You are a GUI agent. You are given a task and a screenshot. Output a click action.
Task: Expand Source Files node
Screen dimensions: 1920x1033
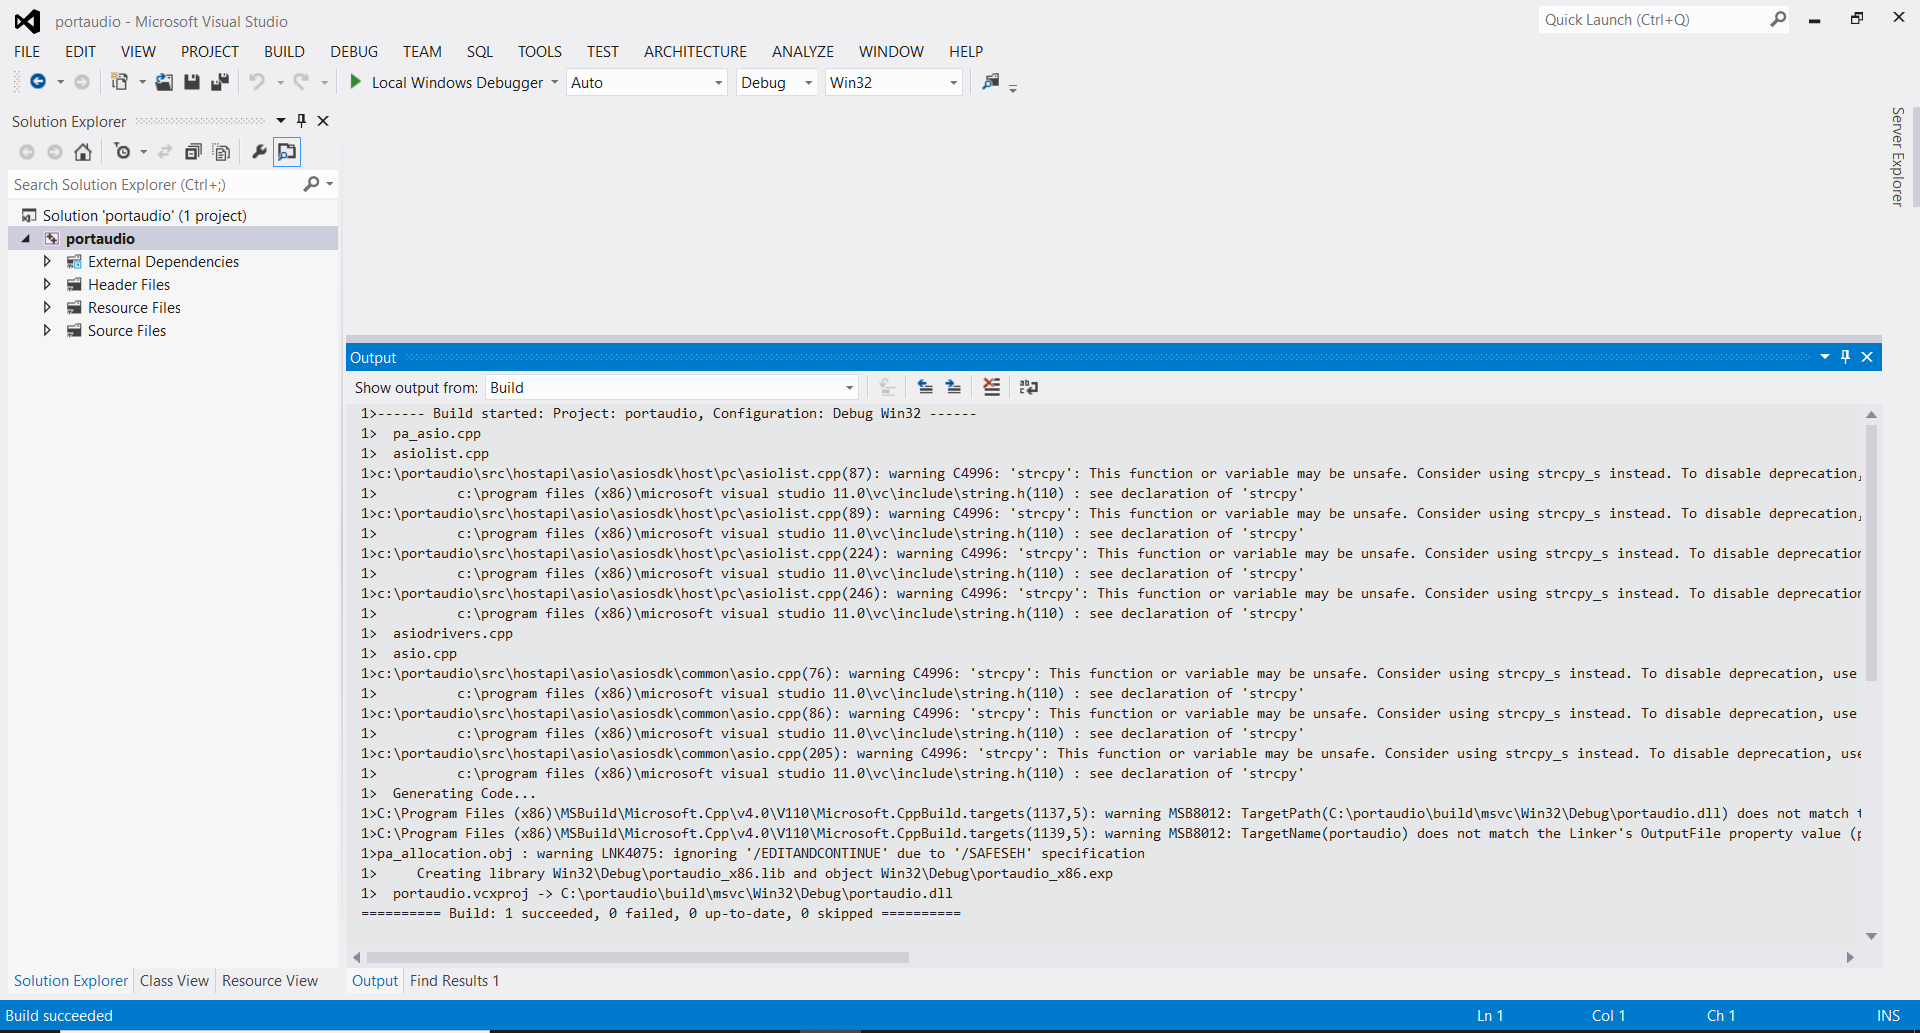[x=47, y=331]
